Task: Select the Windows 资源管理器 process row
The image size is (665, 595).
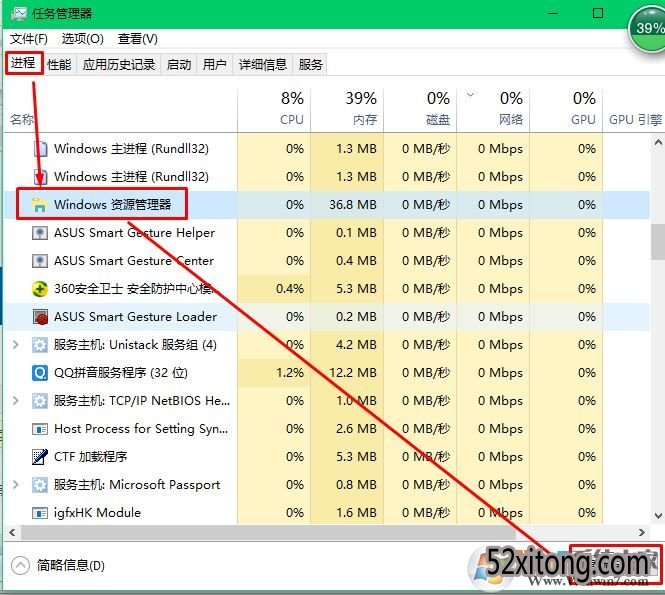Action: (327, 205)
